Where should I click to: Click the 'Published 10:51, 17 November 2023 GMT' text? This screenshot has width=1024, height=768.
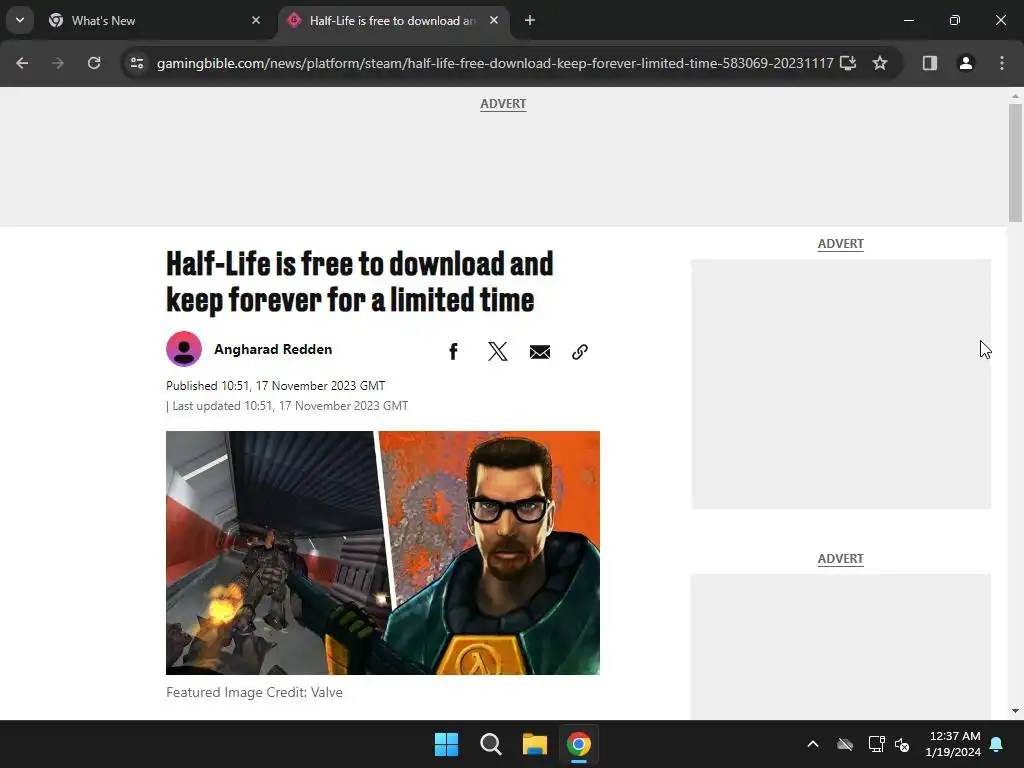click(276, 386)
